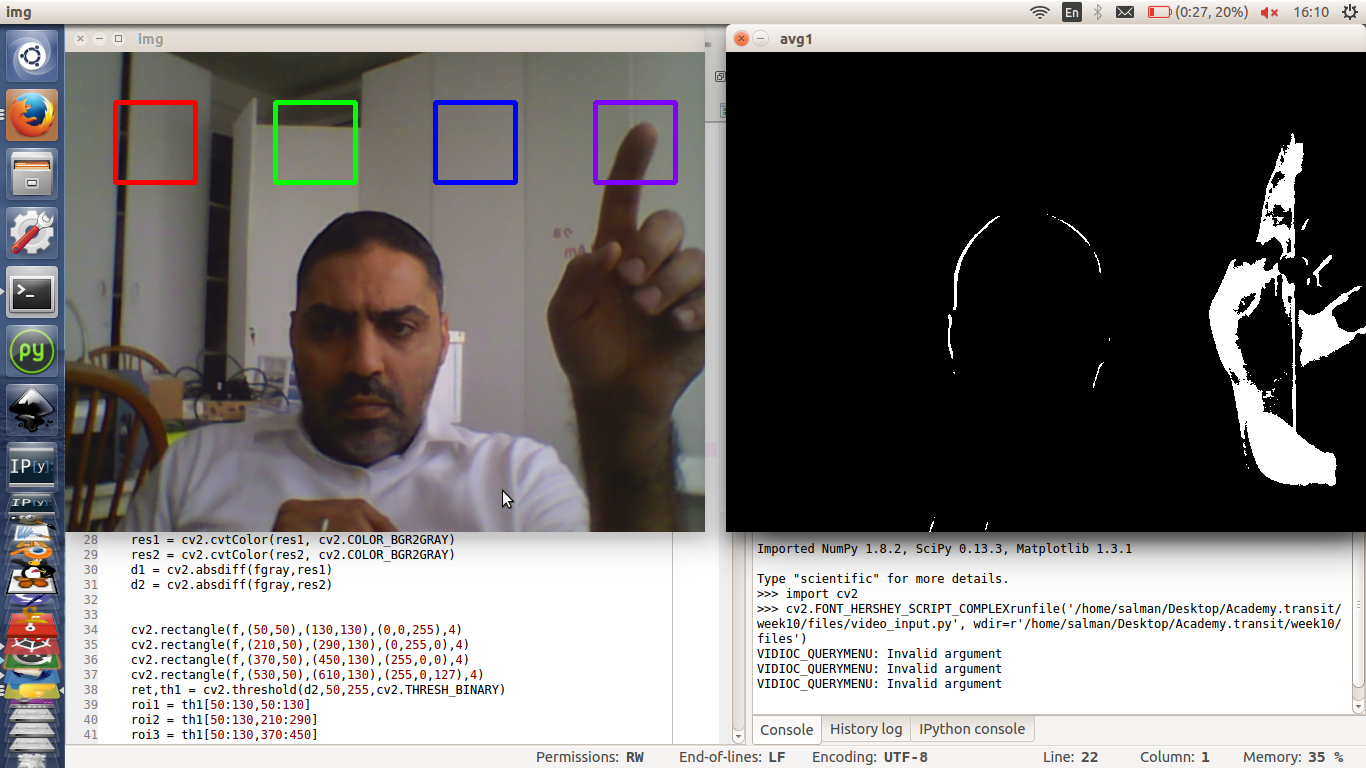The height and width of the screenshot is (768, 1366).
Task: Click the 'Permissions: RW' status entry
Action: 590,757
